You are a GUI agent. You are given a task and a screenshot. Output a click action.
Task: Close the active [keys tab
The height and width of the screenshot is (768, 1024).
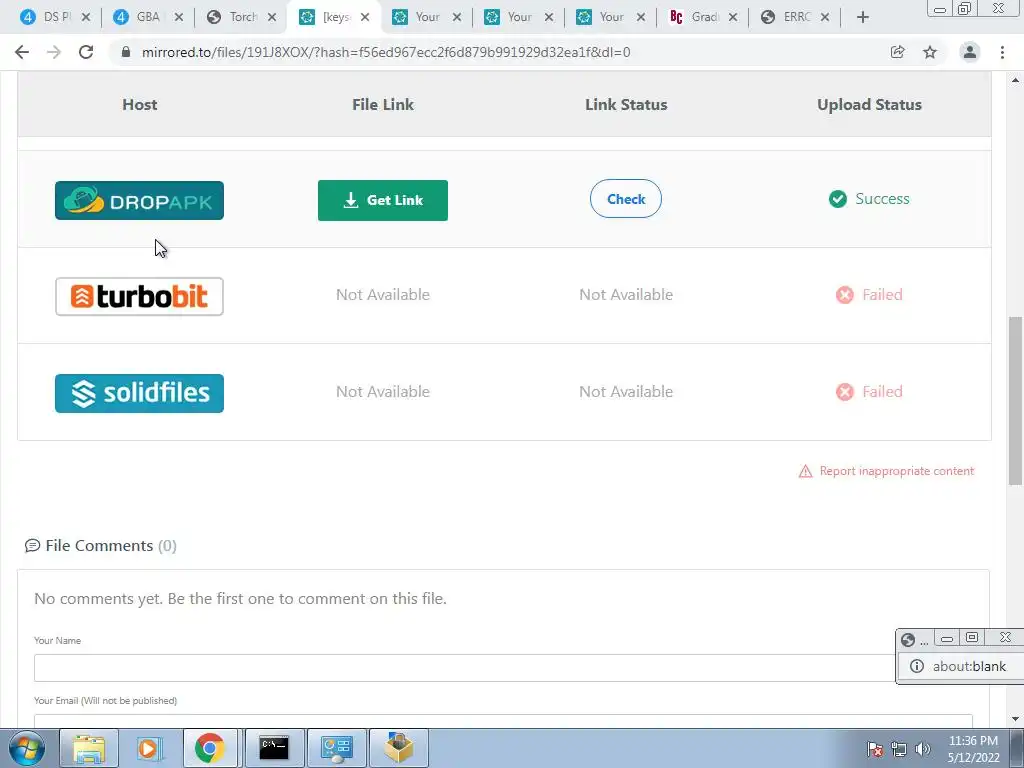tap(365, 17)
